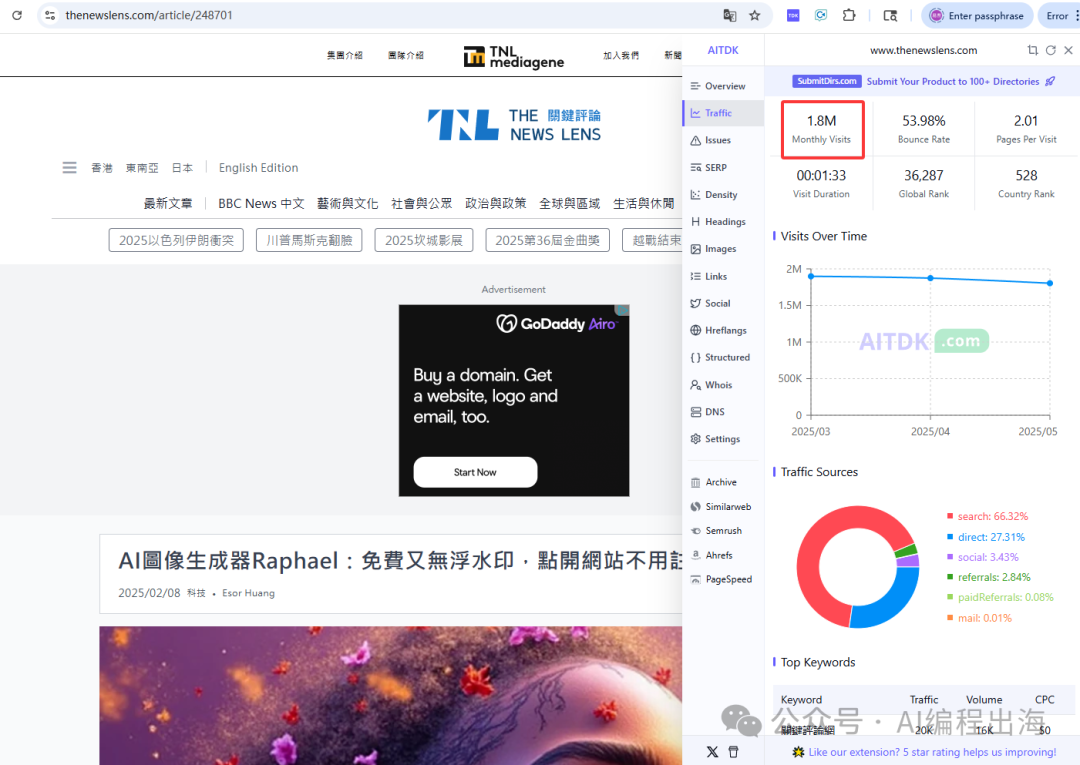Open the Structured data section in sidebar
Image resolution: width=1080 pixels, height=765 pixels.
723,357
